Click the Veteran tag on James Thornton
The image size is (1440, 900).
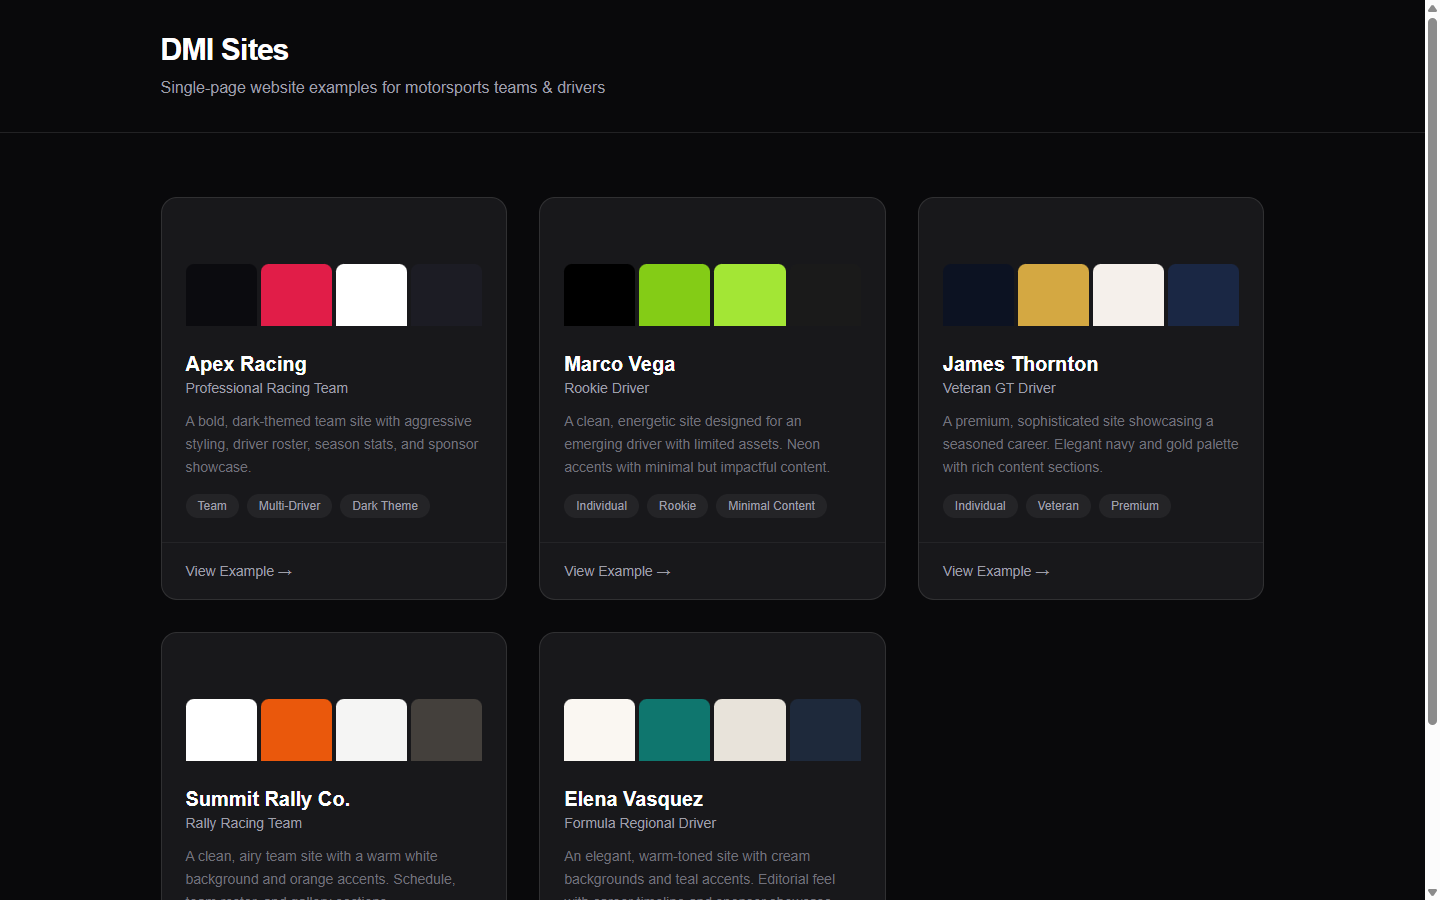coord(1058,506)
